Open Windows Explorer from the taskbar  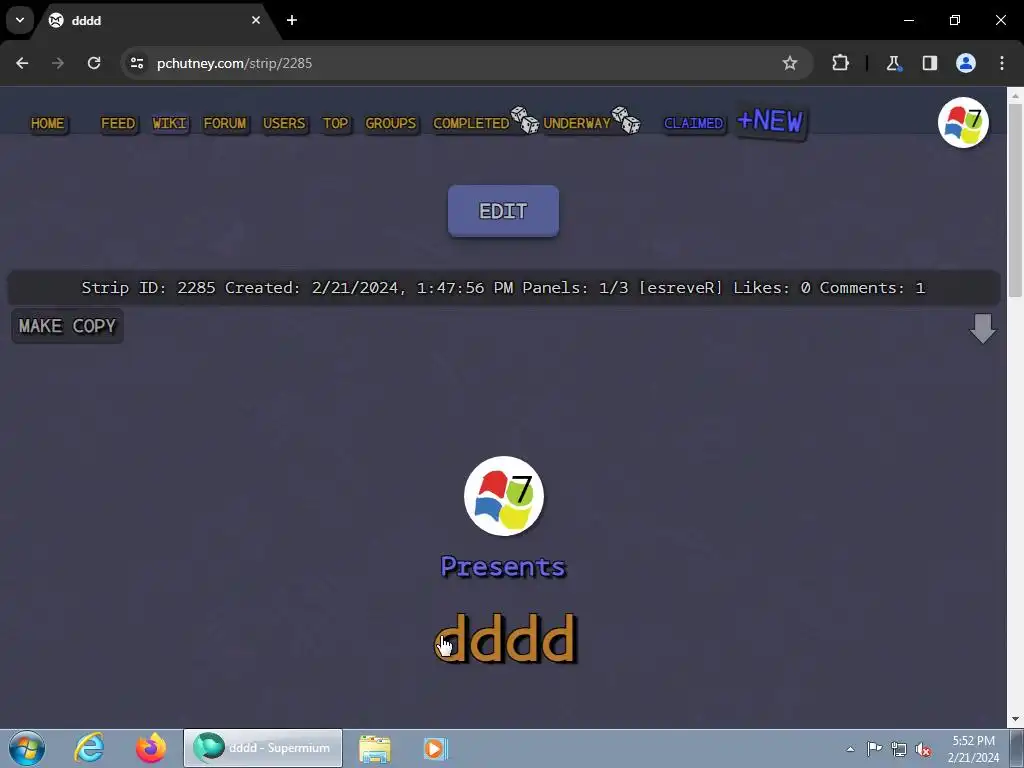tap(375, 748)
